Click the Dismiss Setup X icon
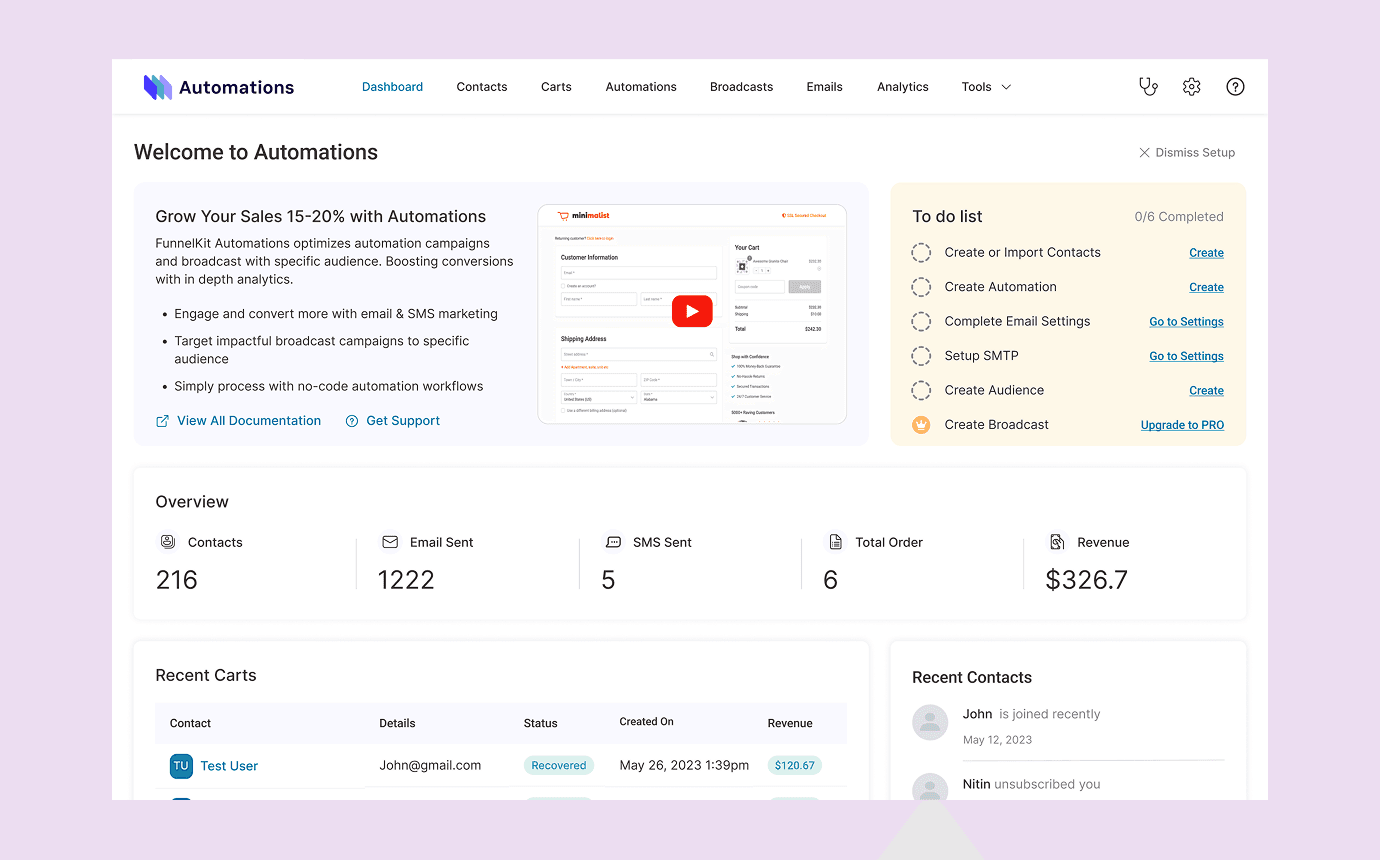 1144,153
